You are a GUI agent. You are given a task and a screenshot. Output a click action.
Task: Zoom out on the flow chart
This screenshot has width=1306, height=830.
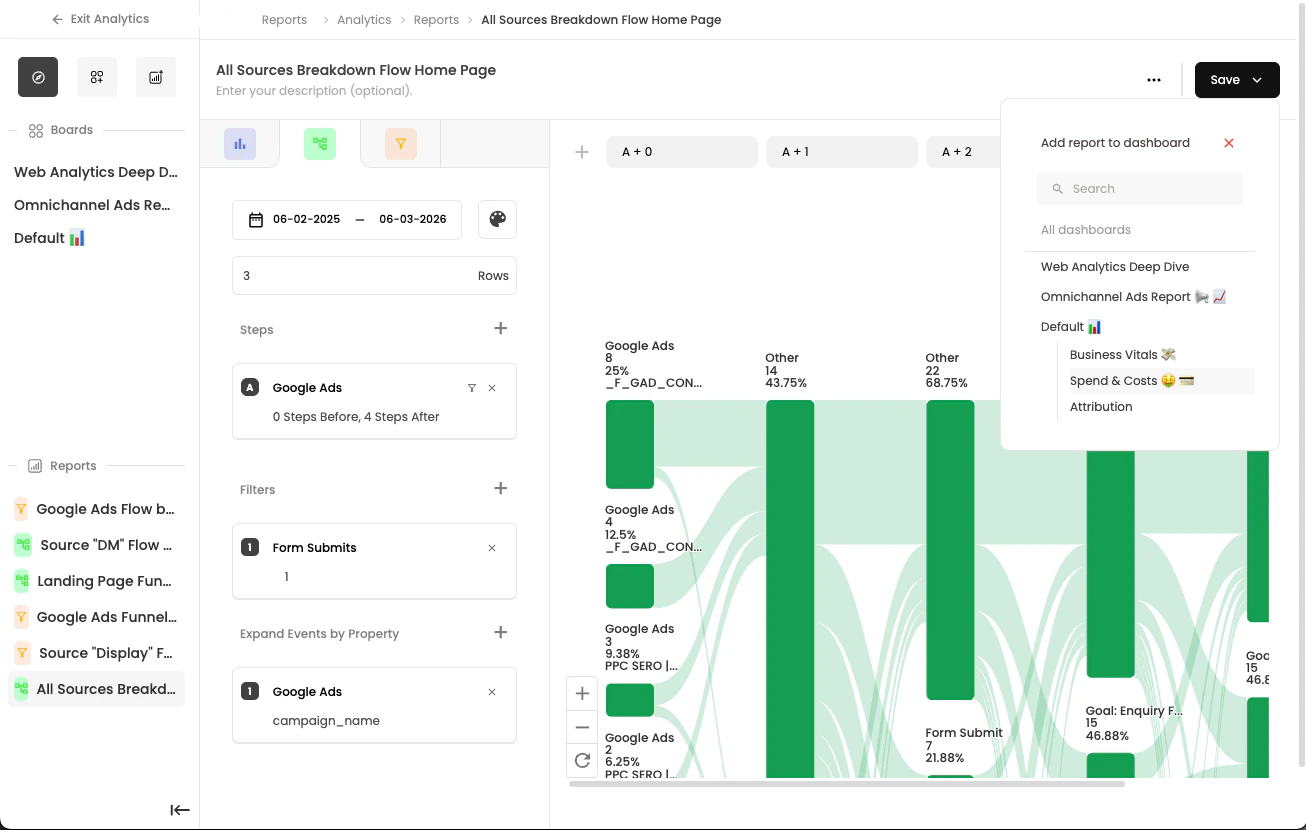(583, 727)
